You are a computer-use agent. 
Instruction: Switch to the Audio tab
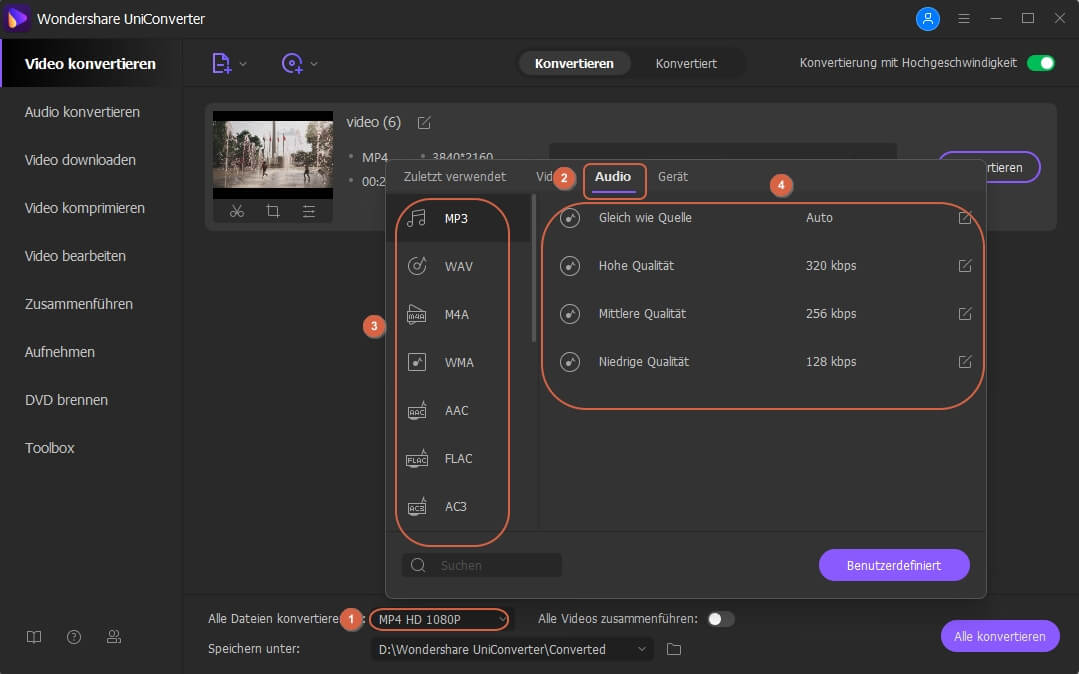tap(612, 177)
